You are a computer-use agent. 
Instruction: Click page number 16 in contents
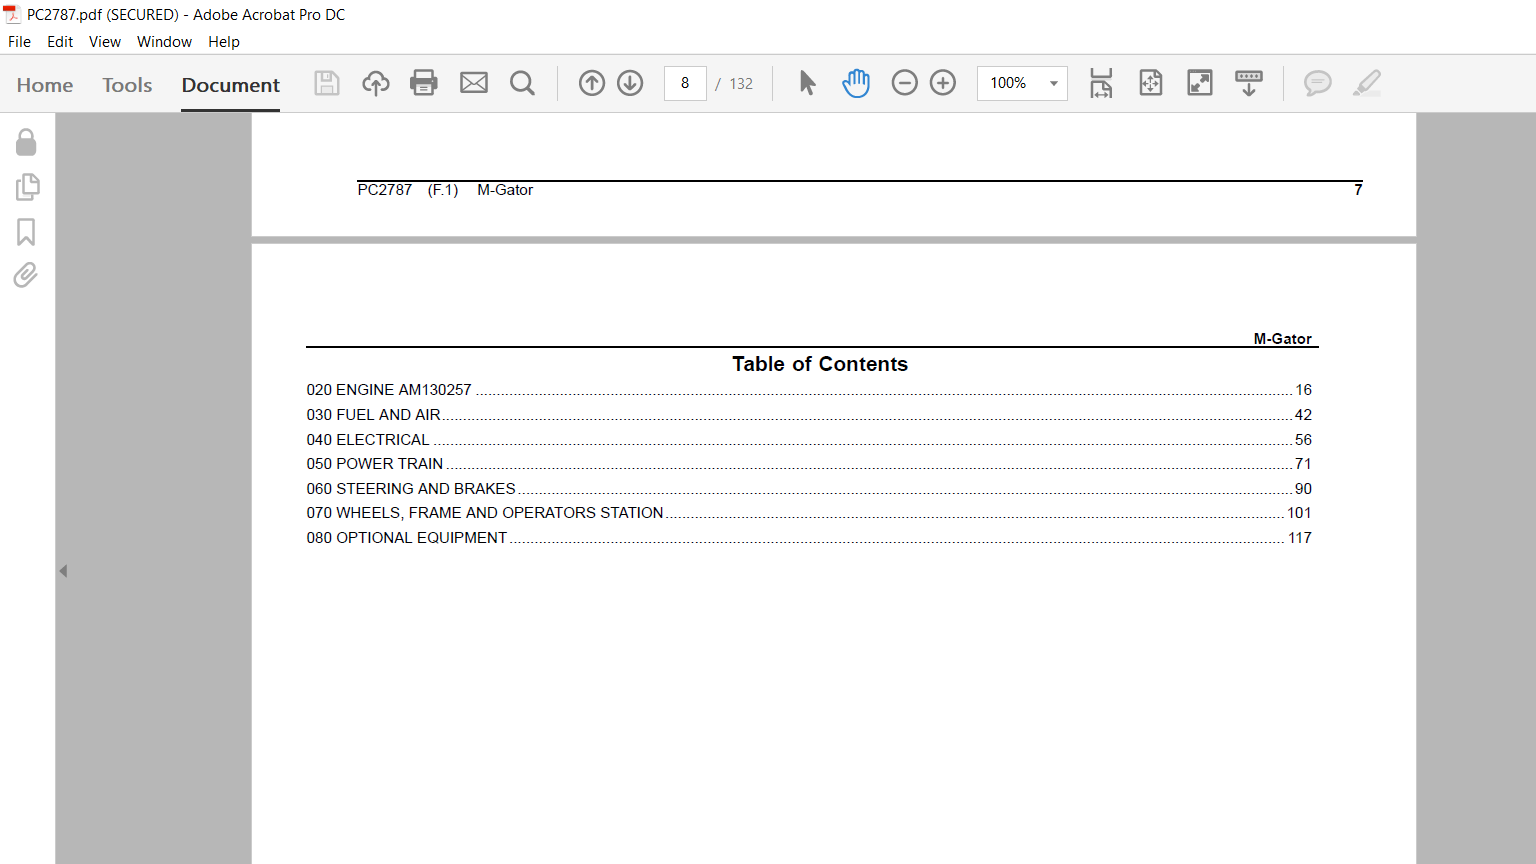click(1304, 390)
